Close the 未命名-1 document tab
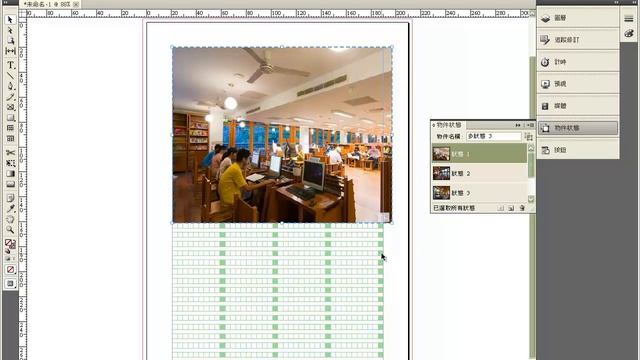 pos(76,4)
